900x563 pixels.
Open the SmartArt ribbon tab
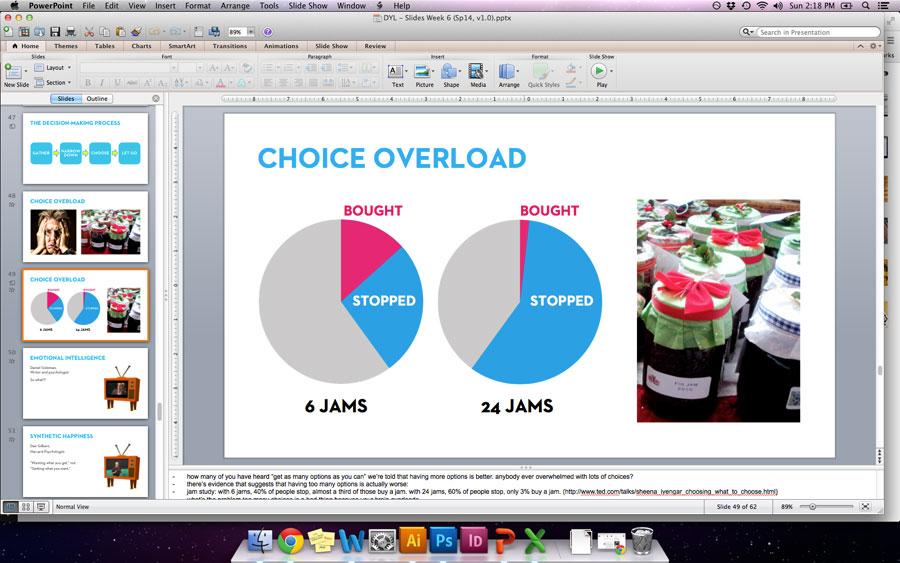pos(182,46)
